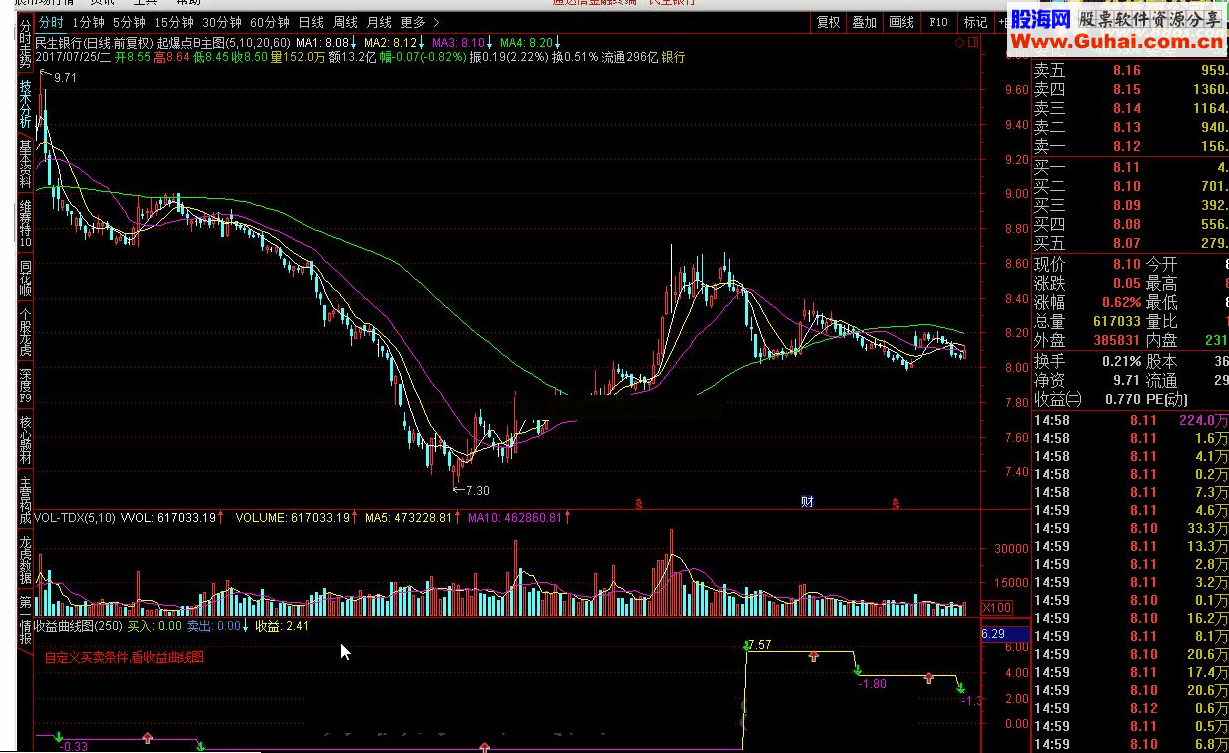Open the 核心题材 sidebar tab
Image resolution: width=1229 pixels, height=753 pixels.
tap(25, 440)
